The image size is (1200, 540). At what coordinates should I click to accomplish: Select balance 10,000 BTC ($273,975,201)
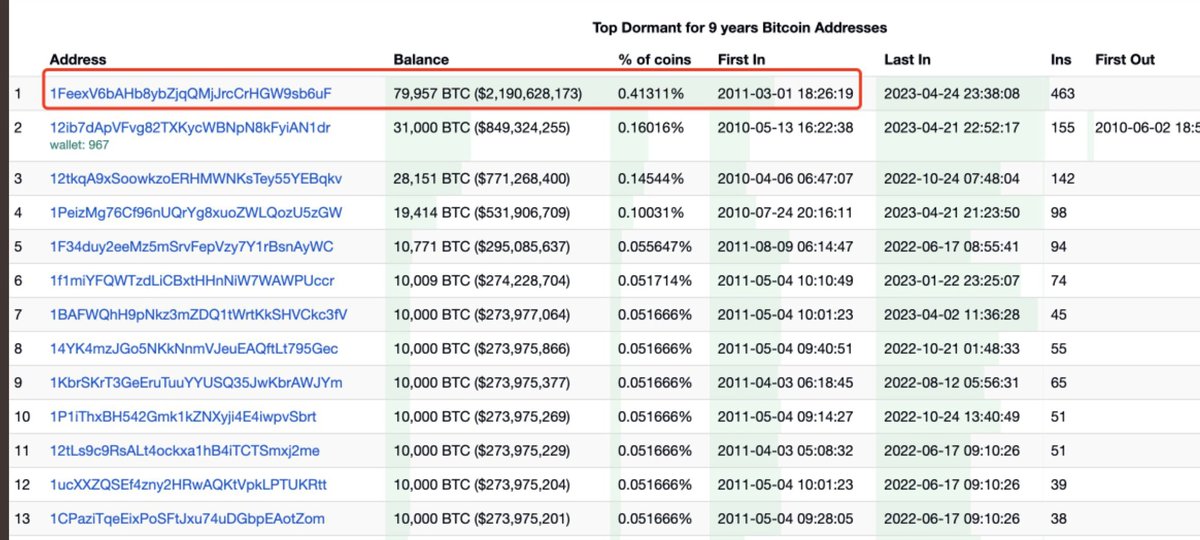pyautogui.click(x=482, y=519)
